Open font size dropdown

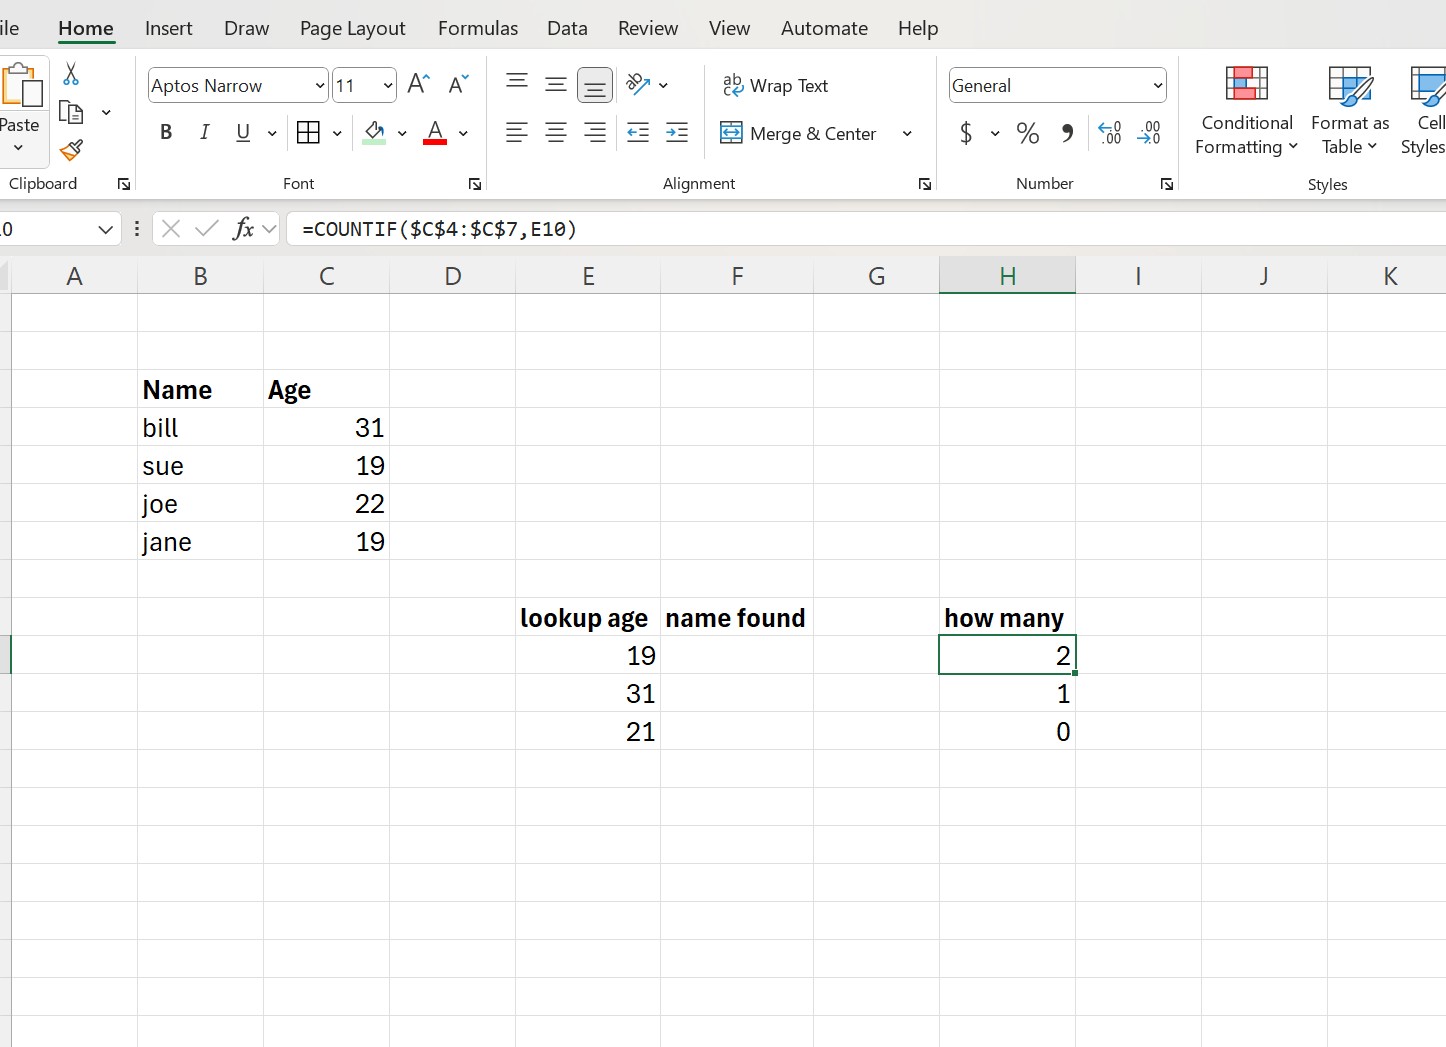point(388,86)
